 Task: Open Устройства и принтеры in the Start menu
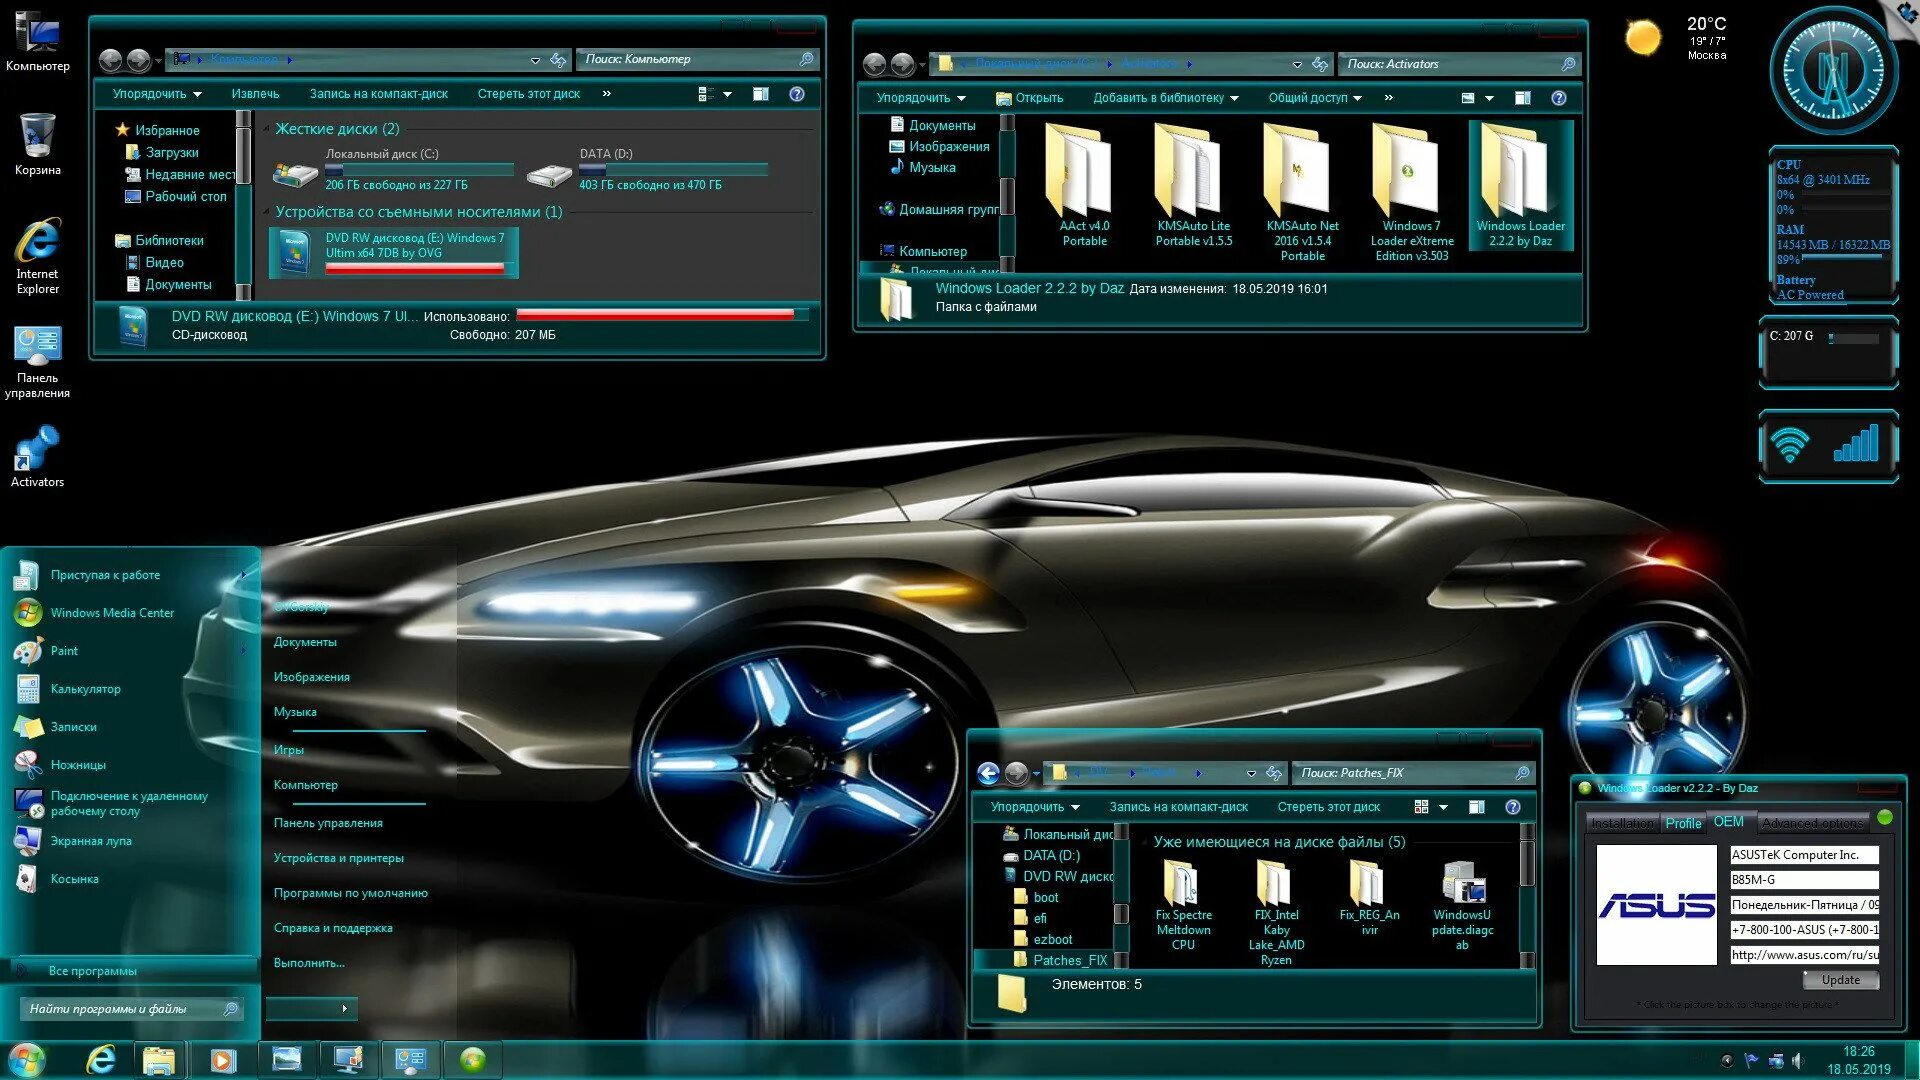coord(339,858)
